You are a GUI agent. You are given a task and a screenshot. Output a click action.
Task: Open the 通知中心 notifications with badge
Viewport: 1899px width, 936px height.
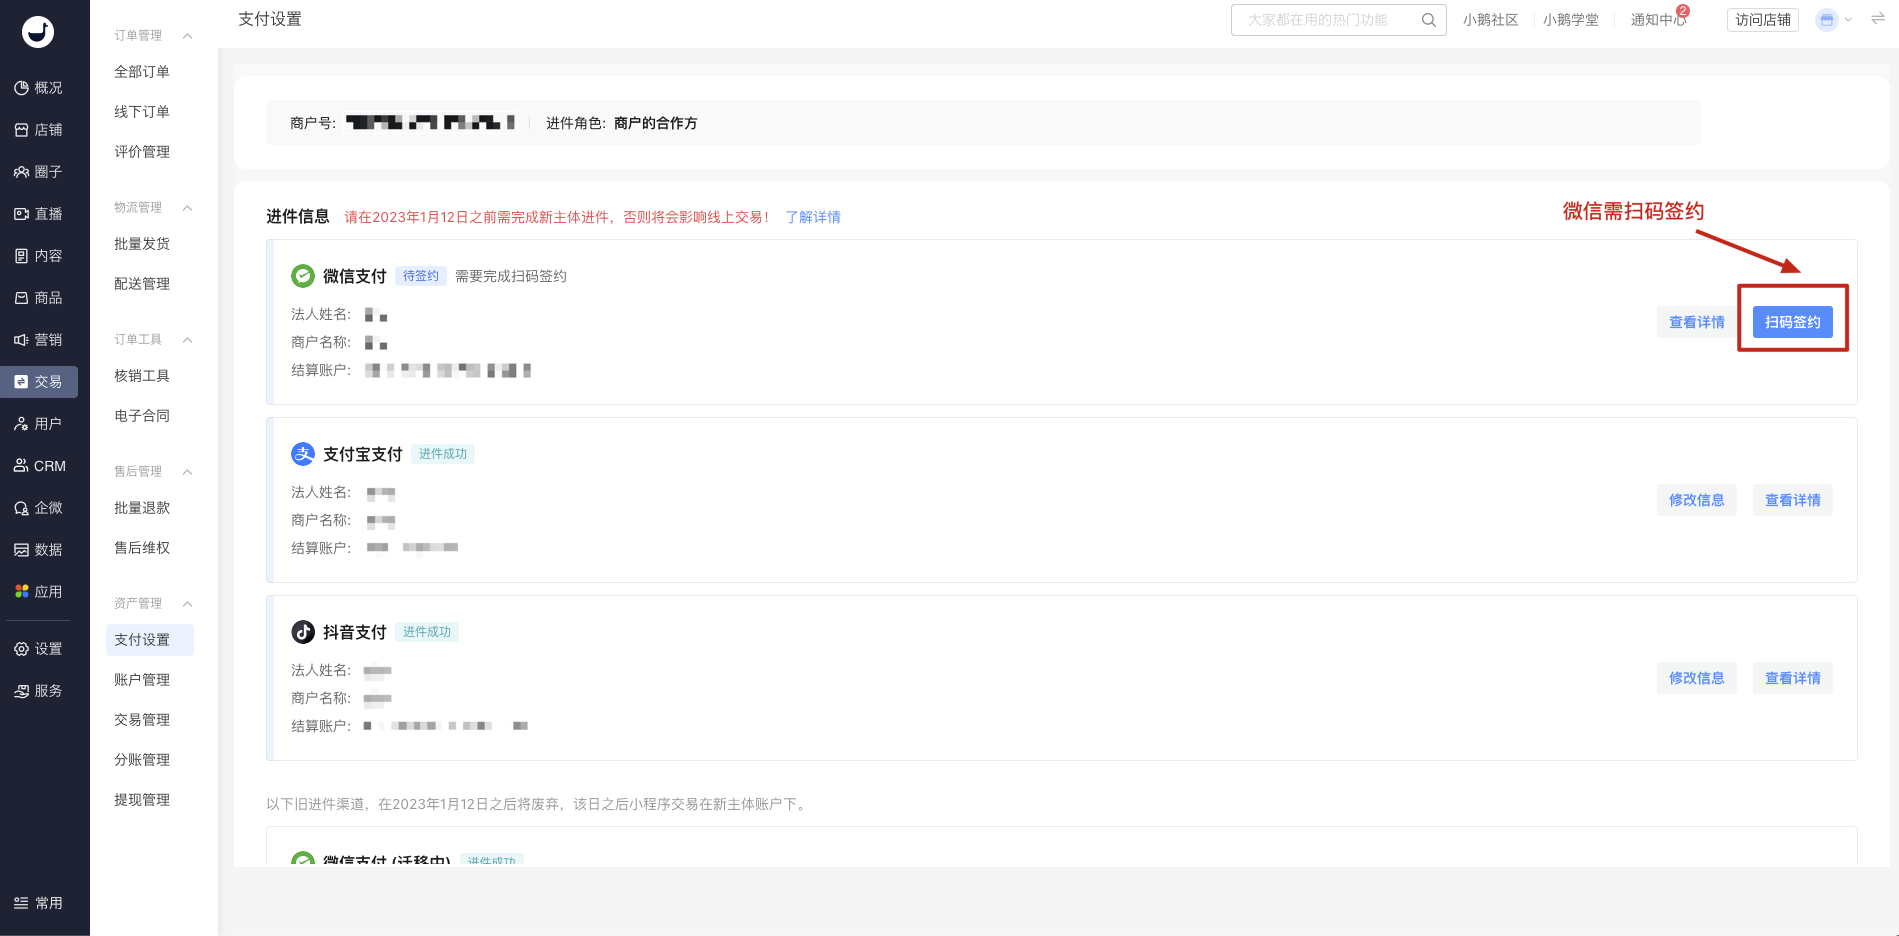(1658, 20)
